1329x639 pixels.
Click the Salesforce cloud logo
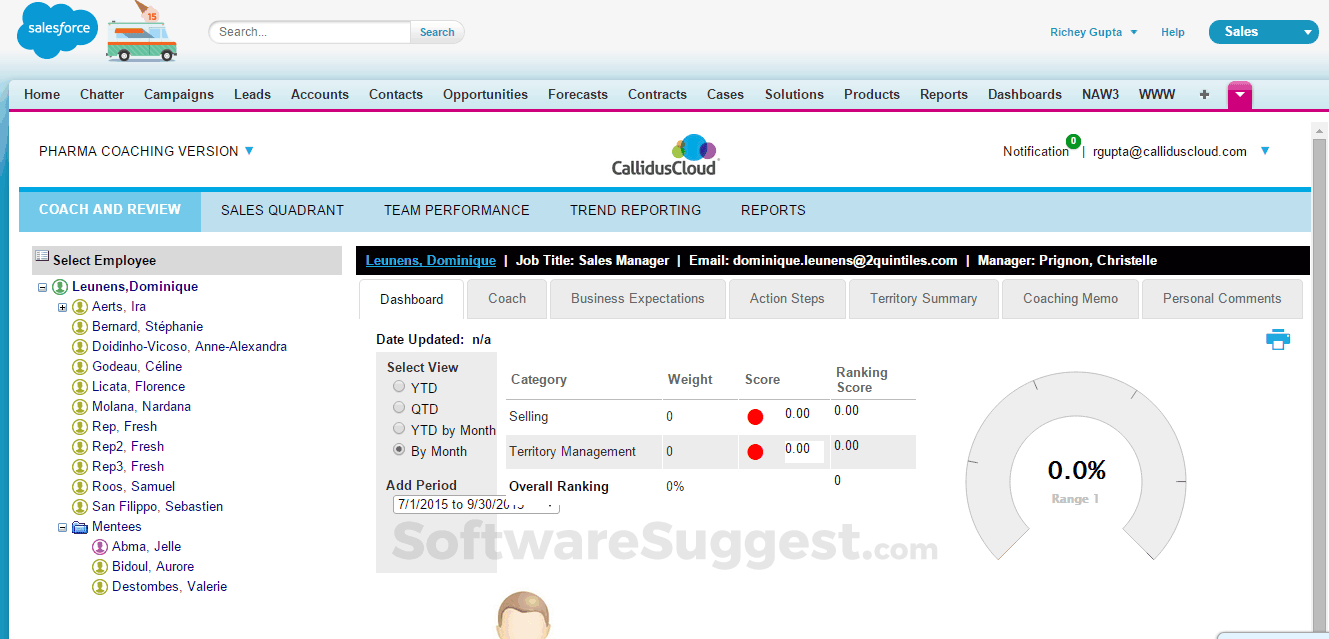(x=57, y=32)
